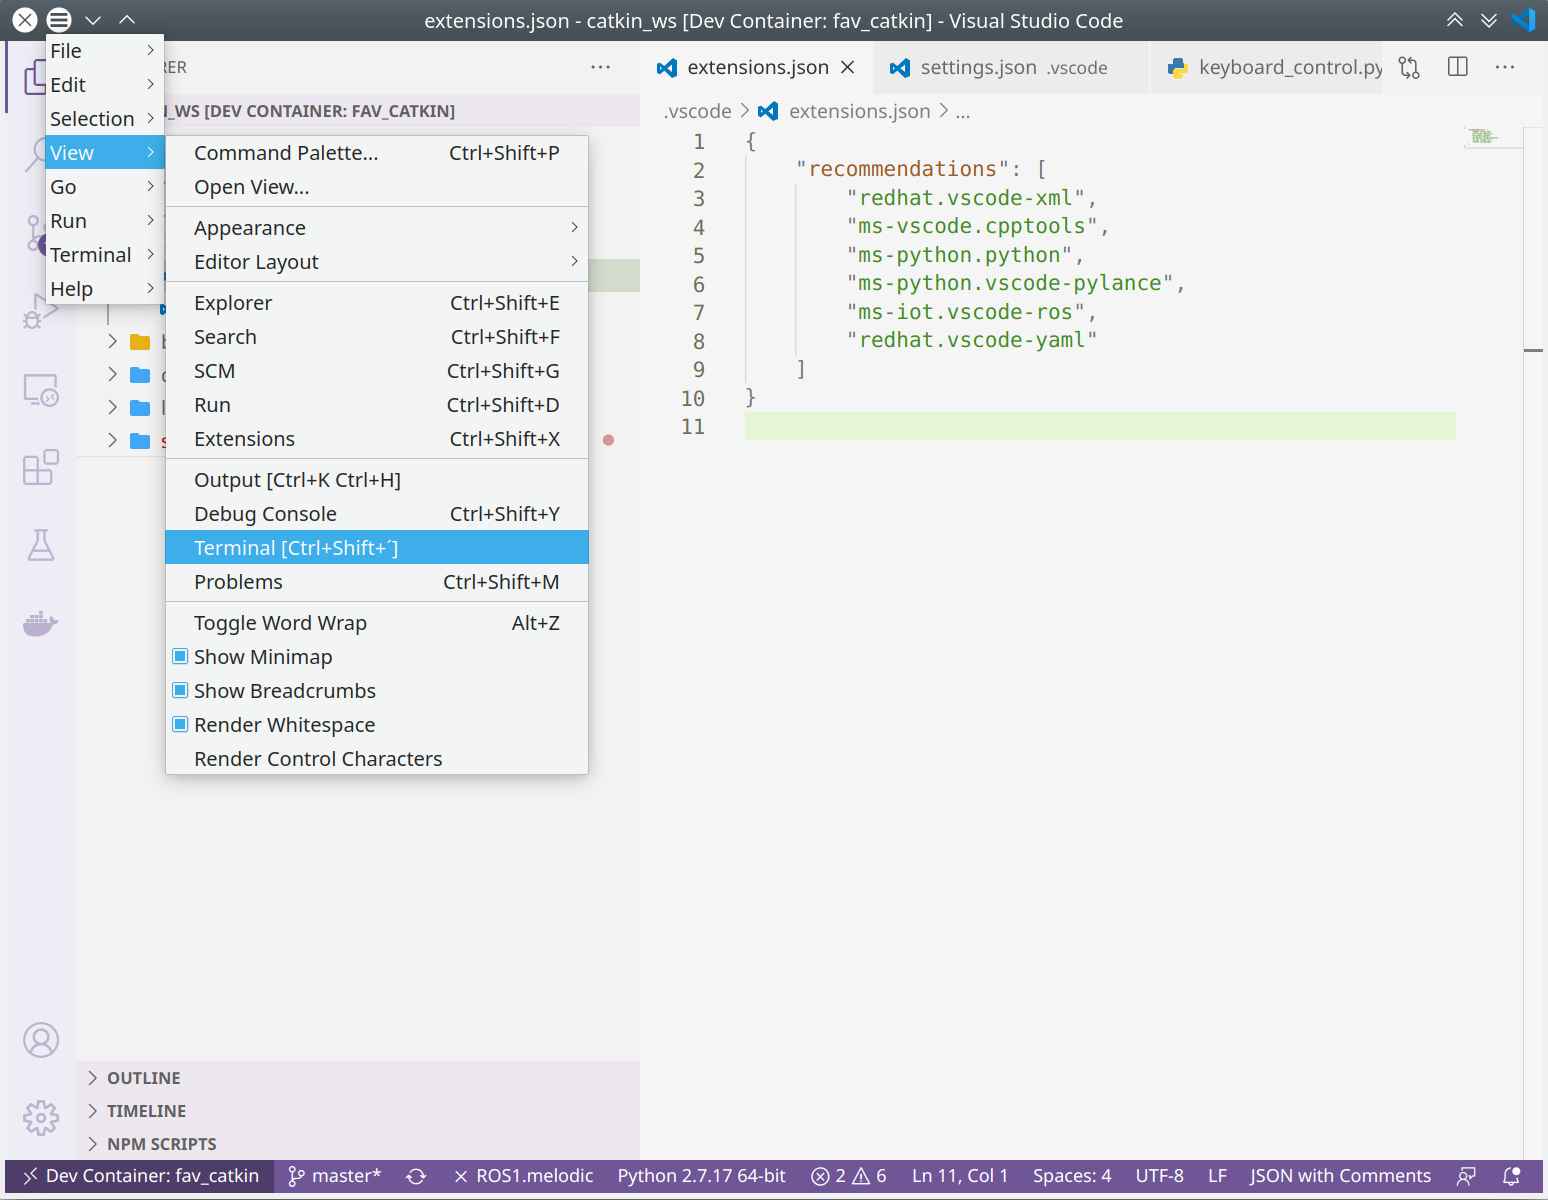Toggle Show Minimap checkbox
This screenshot has height=1200, width=1548.
(x=180, y=657)
